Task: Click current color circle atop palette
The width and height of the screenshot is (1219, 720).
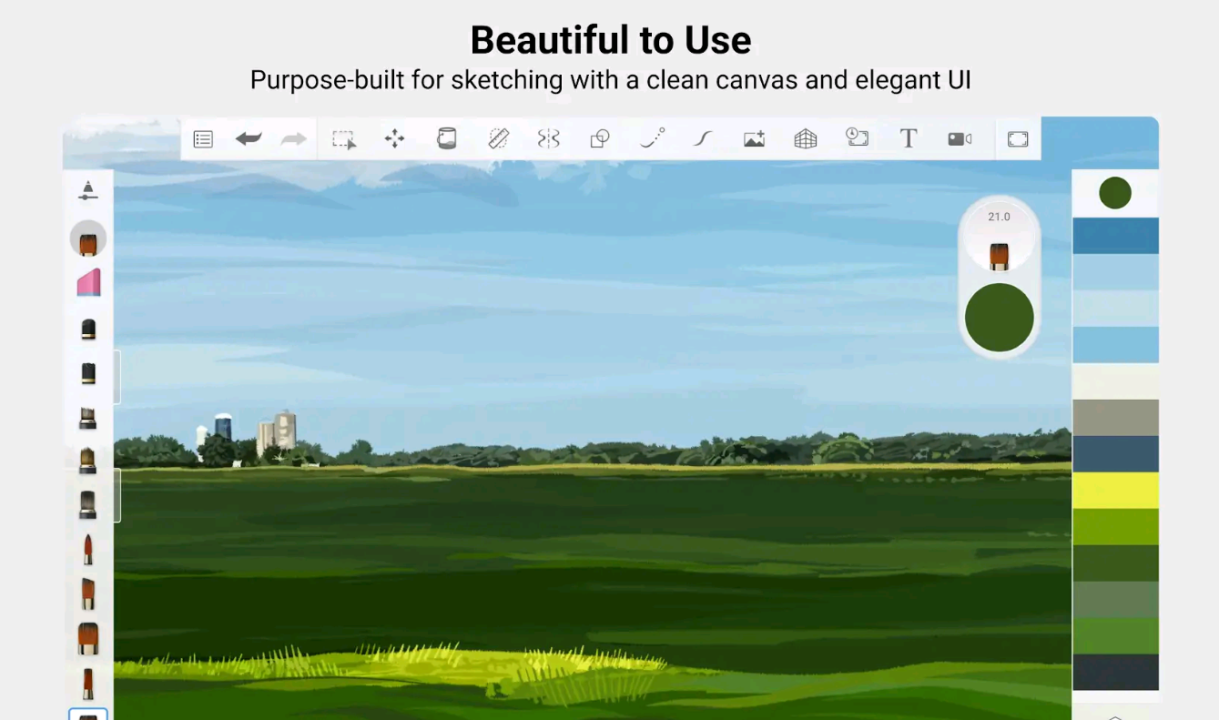Action: 1115,193
